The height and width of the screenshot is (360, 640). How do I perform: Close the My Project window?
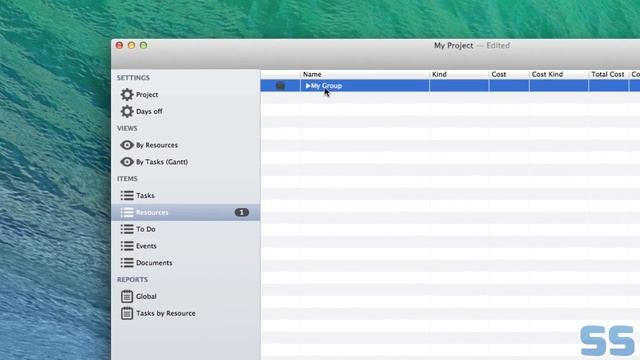(119, 45)
